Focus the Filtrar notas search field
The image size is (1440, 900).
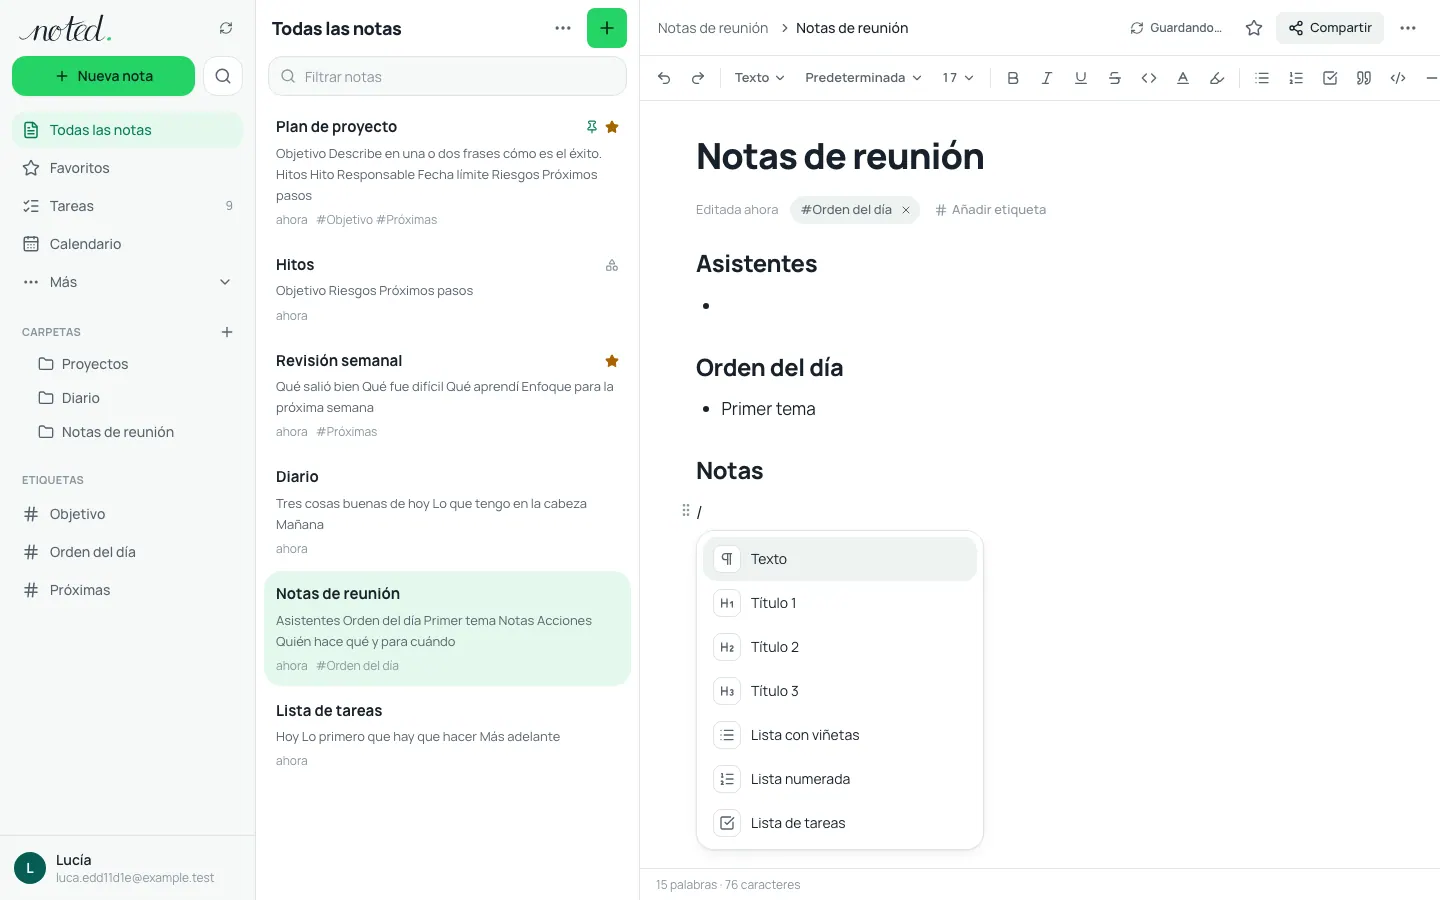tap(447, 76)
